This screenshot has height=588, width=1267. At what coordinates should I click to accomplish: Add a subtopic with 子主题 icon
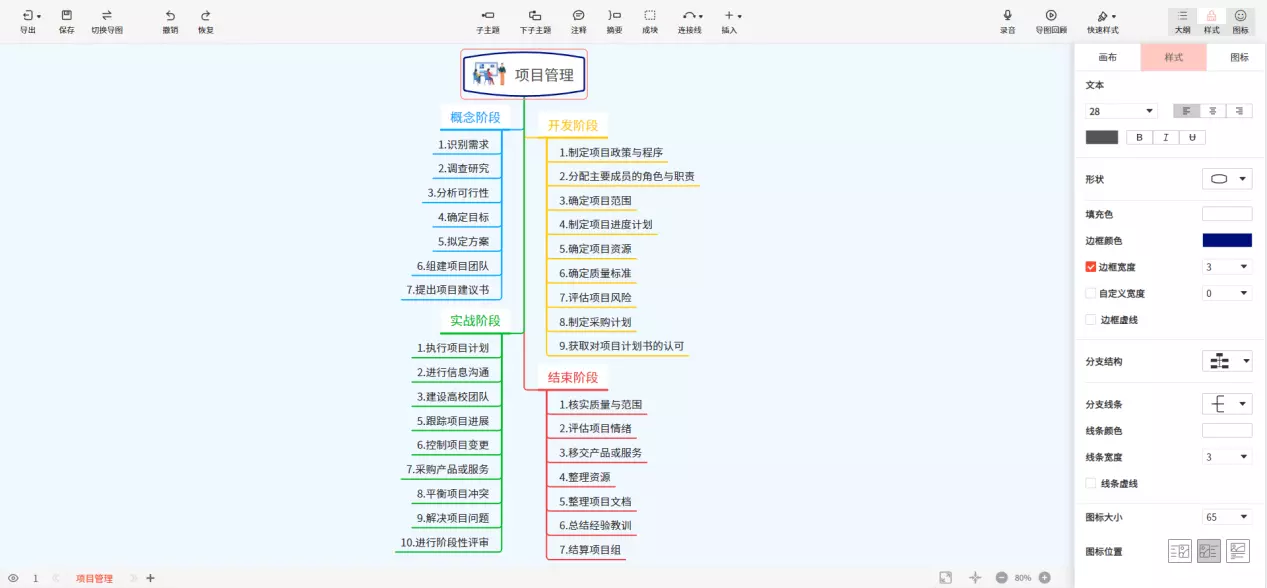point(488,16)
